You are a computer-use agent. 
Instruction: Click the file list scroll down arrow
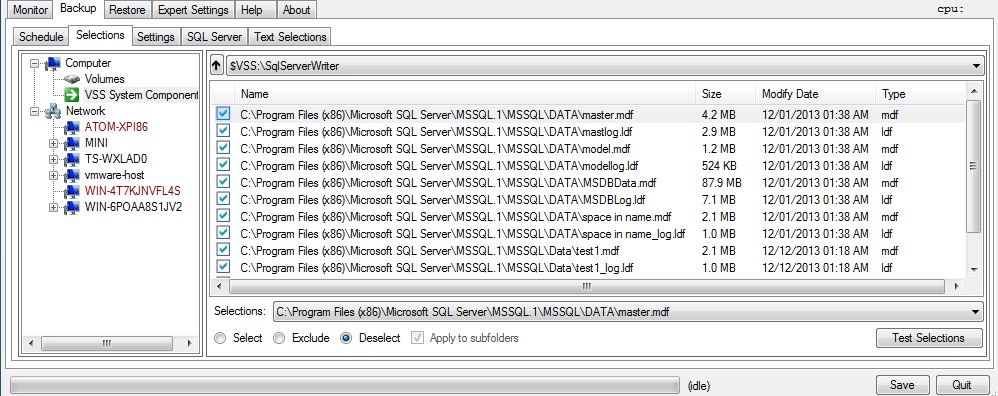(x=973, y=269)
